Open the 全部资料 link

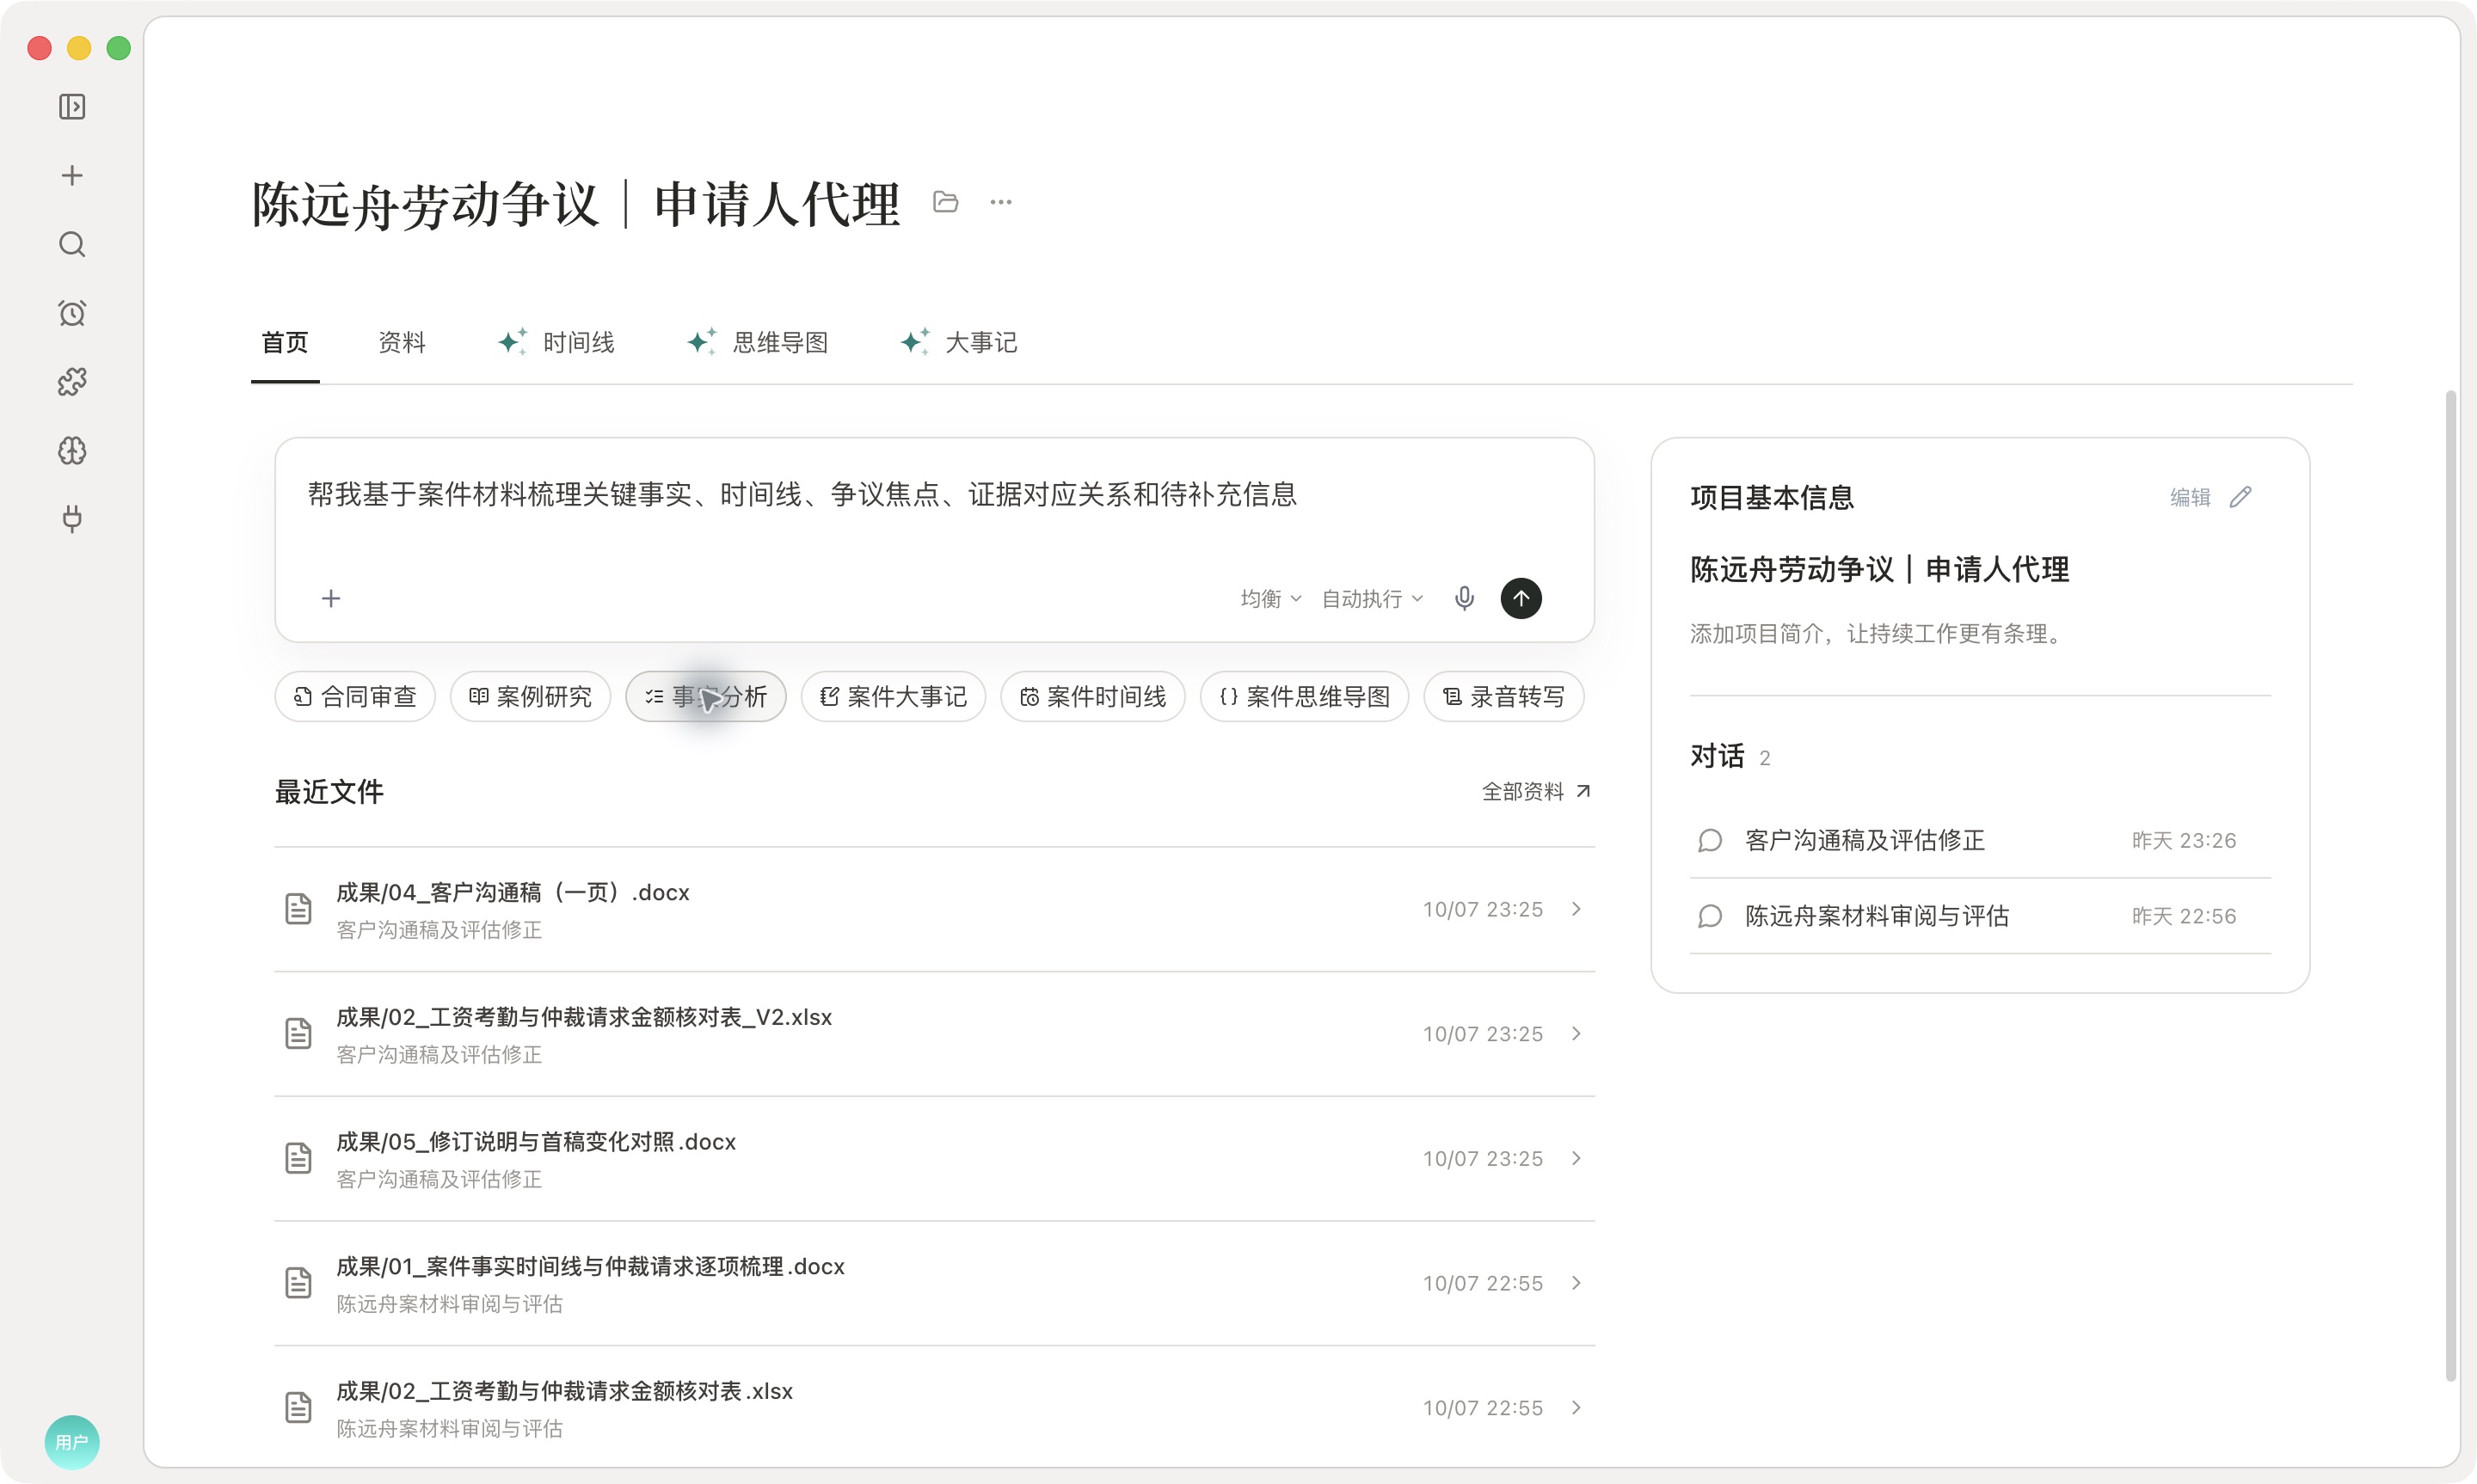tap(1536, 792)
